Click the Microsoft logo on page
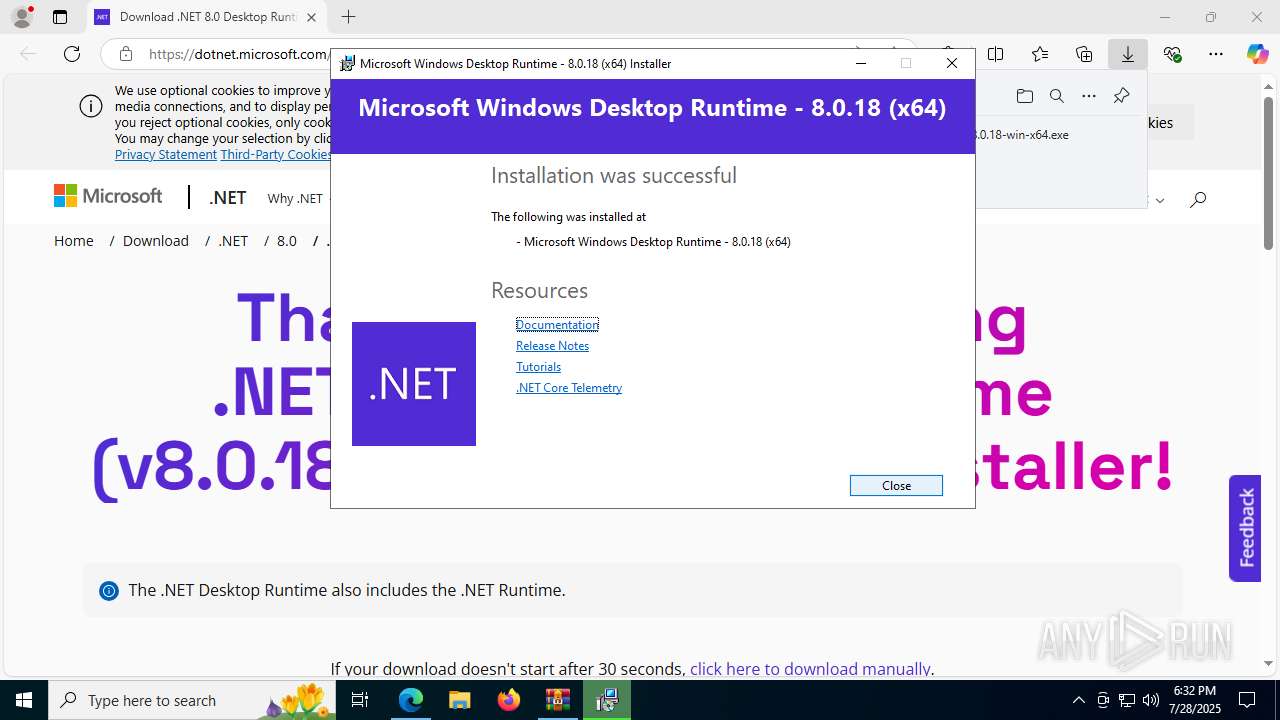 coord(108,197)
